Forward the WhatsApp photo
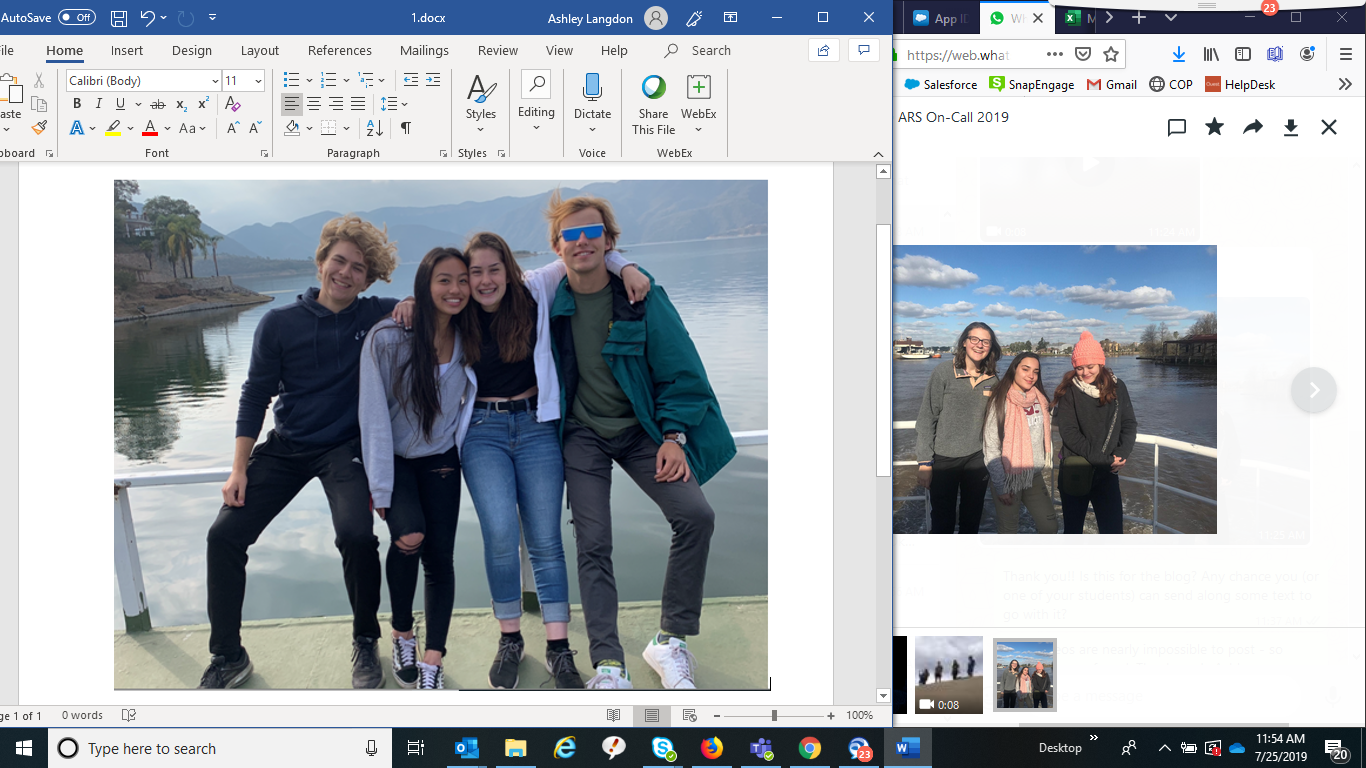 1252,127
